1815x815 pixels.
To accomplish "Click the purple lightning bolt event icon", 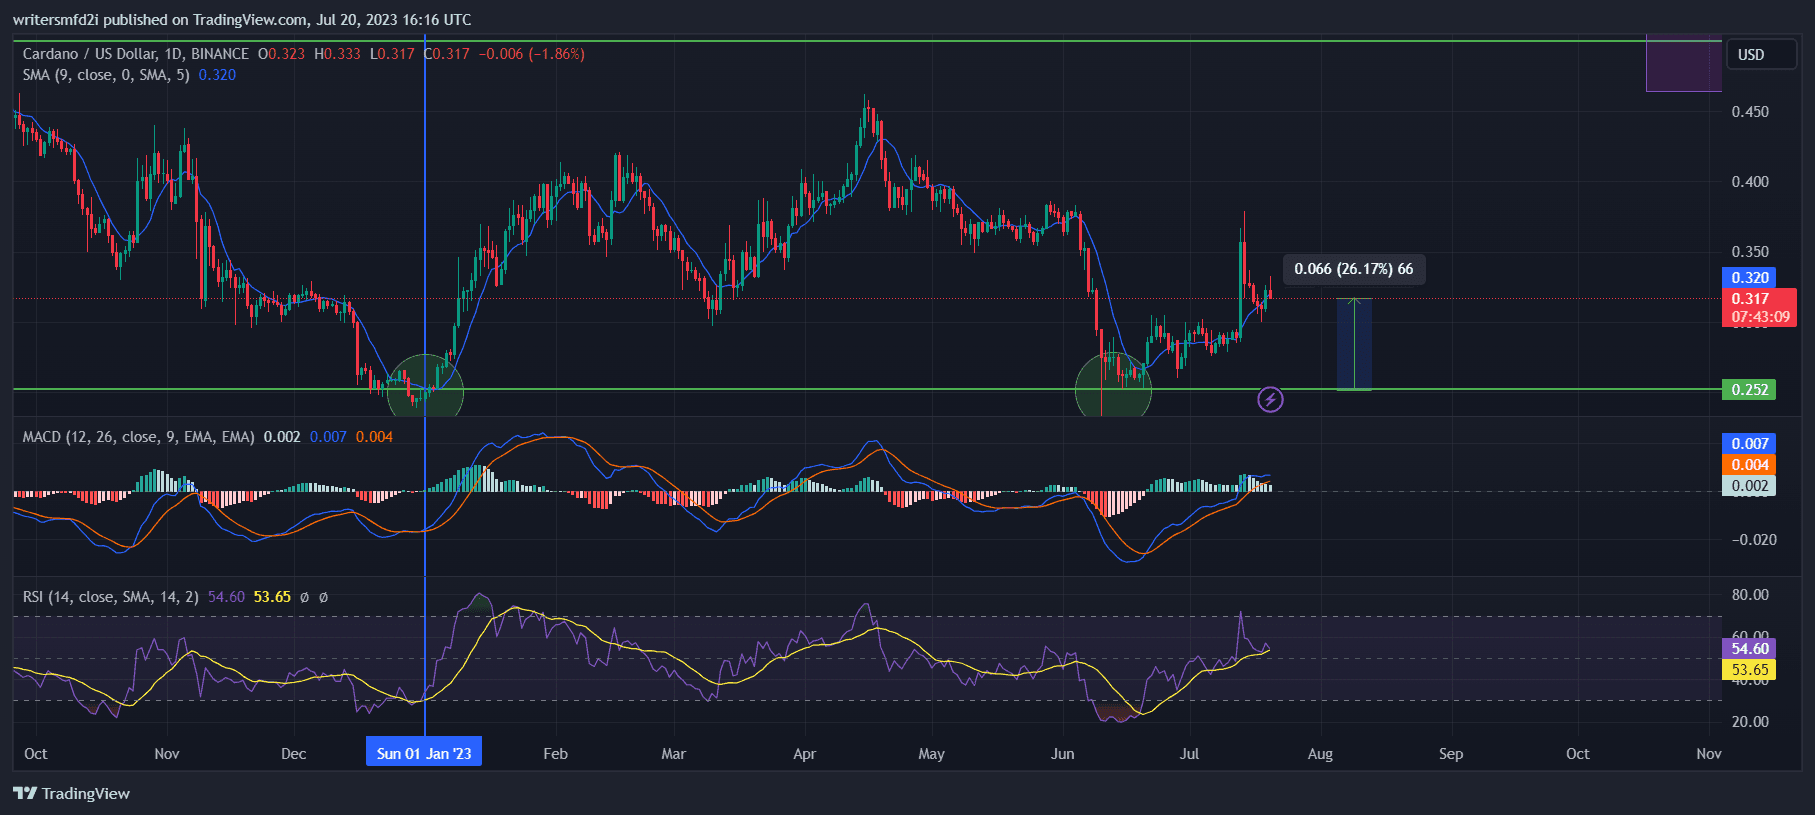I will (1270, 400).
